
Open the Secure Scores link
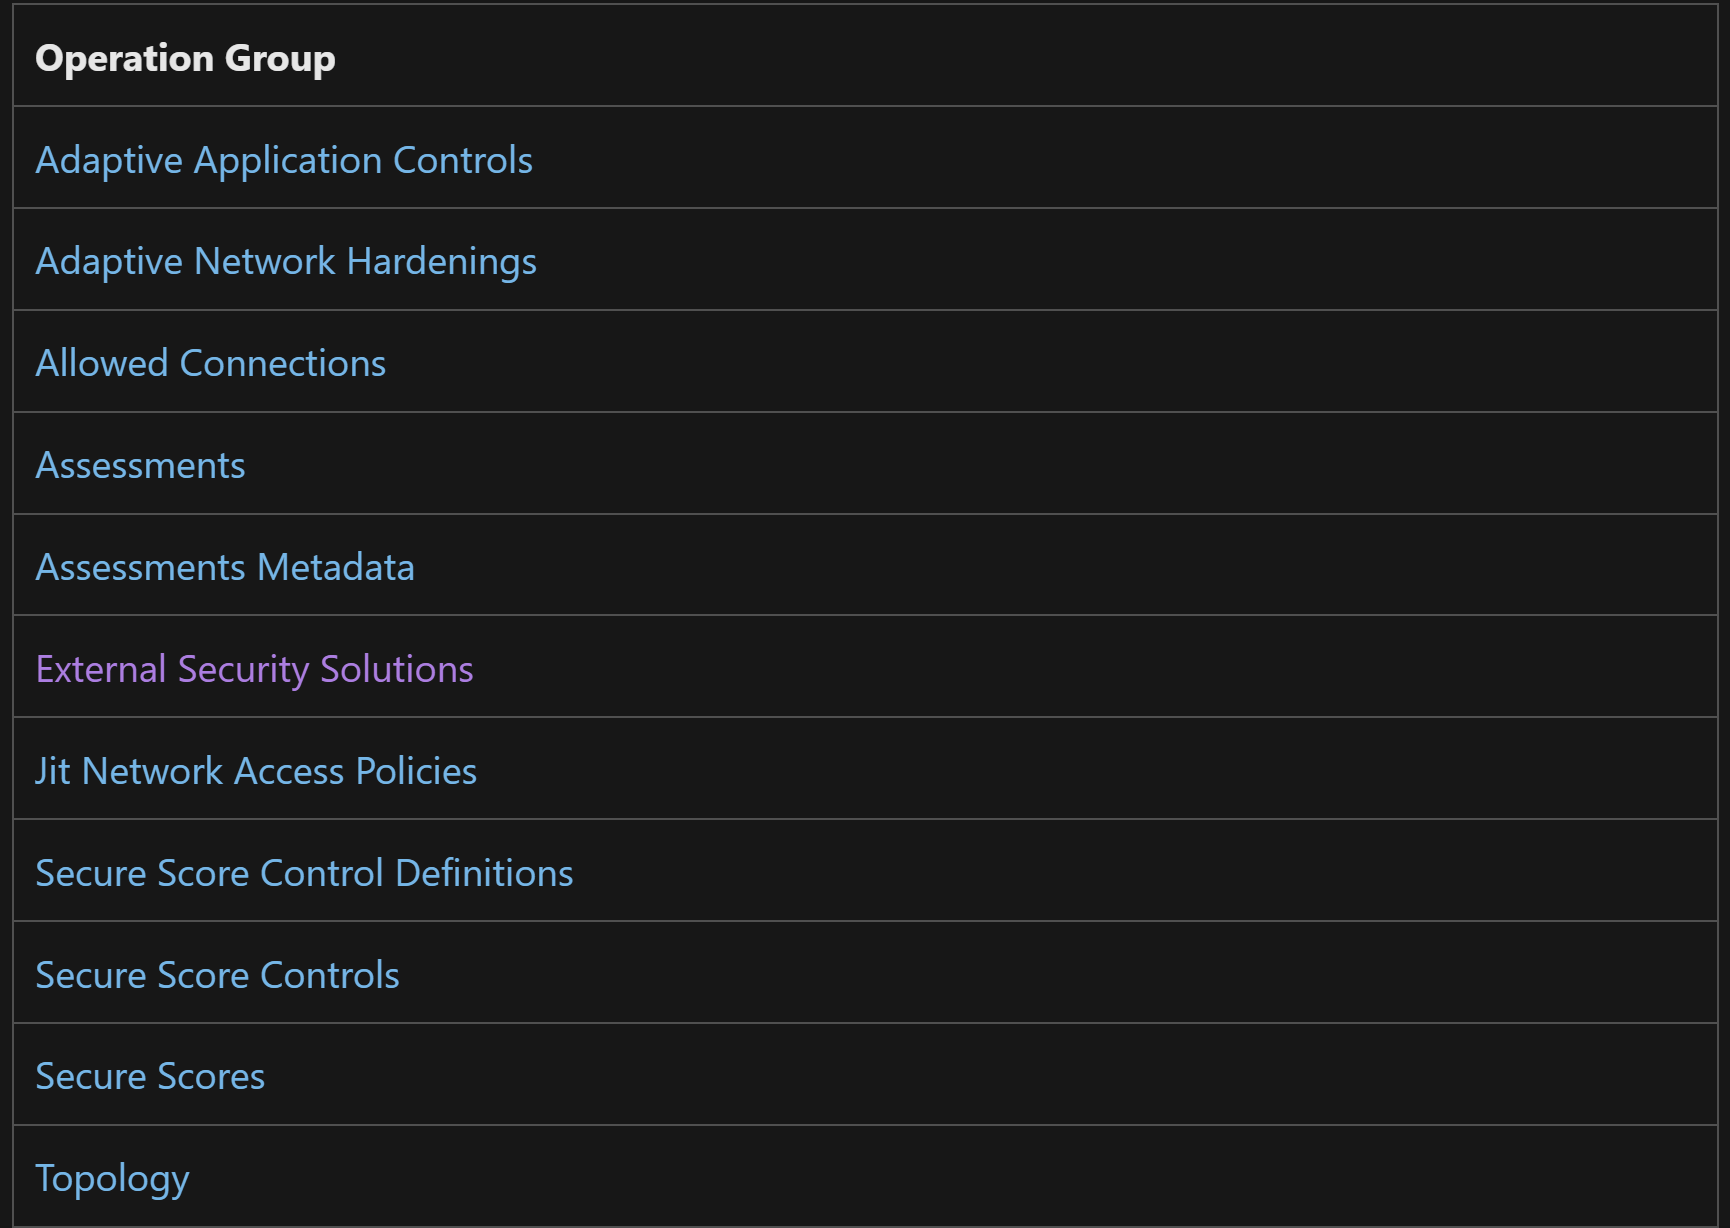(150, 1077)
